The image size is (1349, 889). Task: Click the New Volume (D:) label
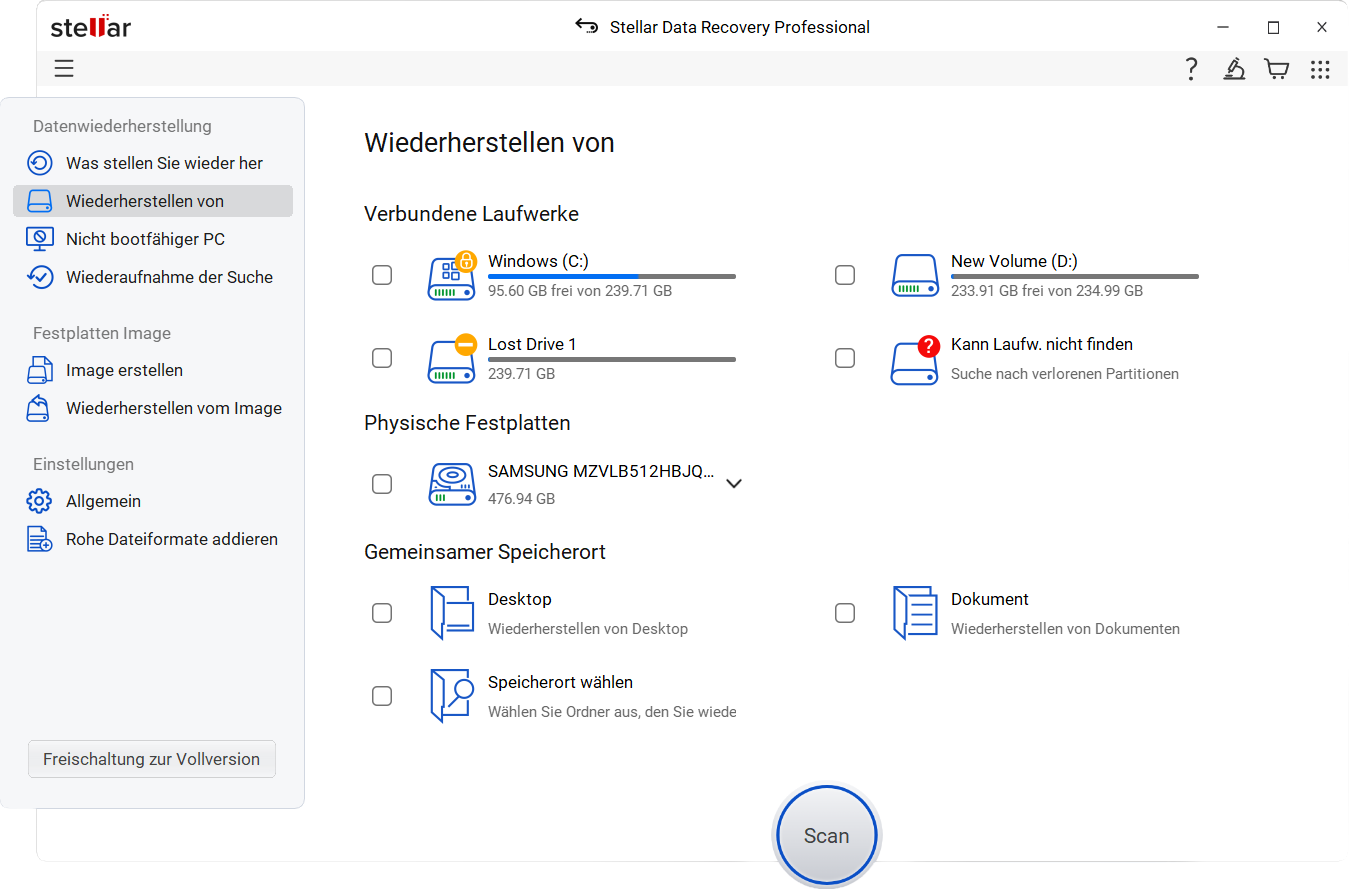pyautogui.click(x=1014, y=261)
